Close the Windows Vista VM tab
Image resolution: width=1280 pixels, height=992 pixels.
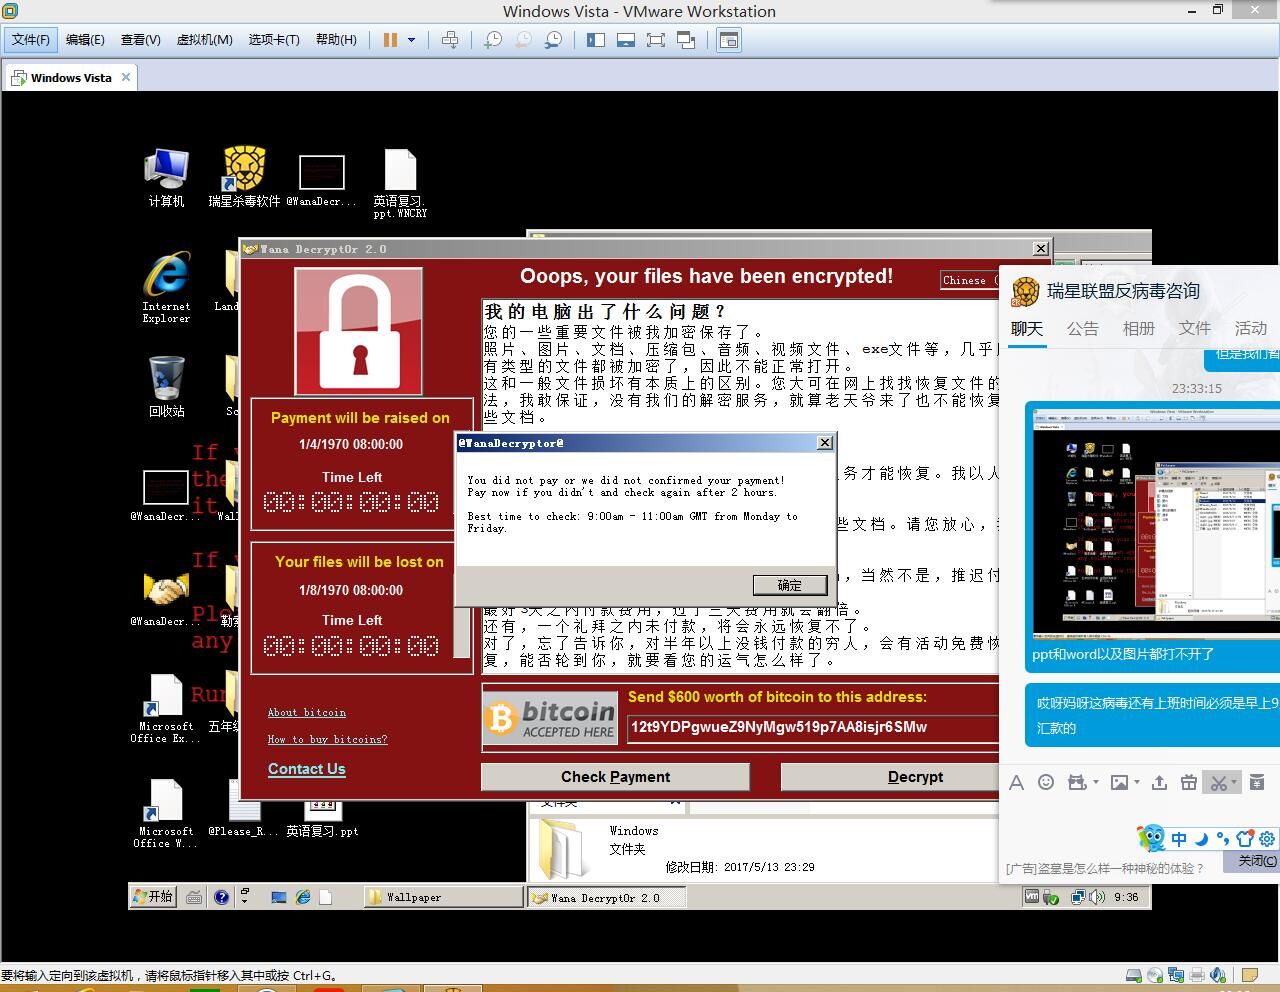pyautogui.click(x=126, y=77)
